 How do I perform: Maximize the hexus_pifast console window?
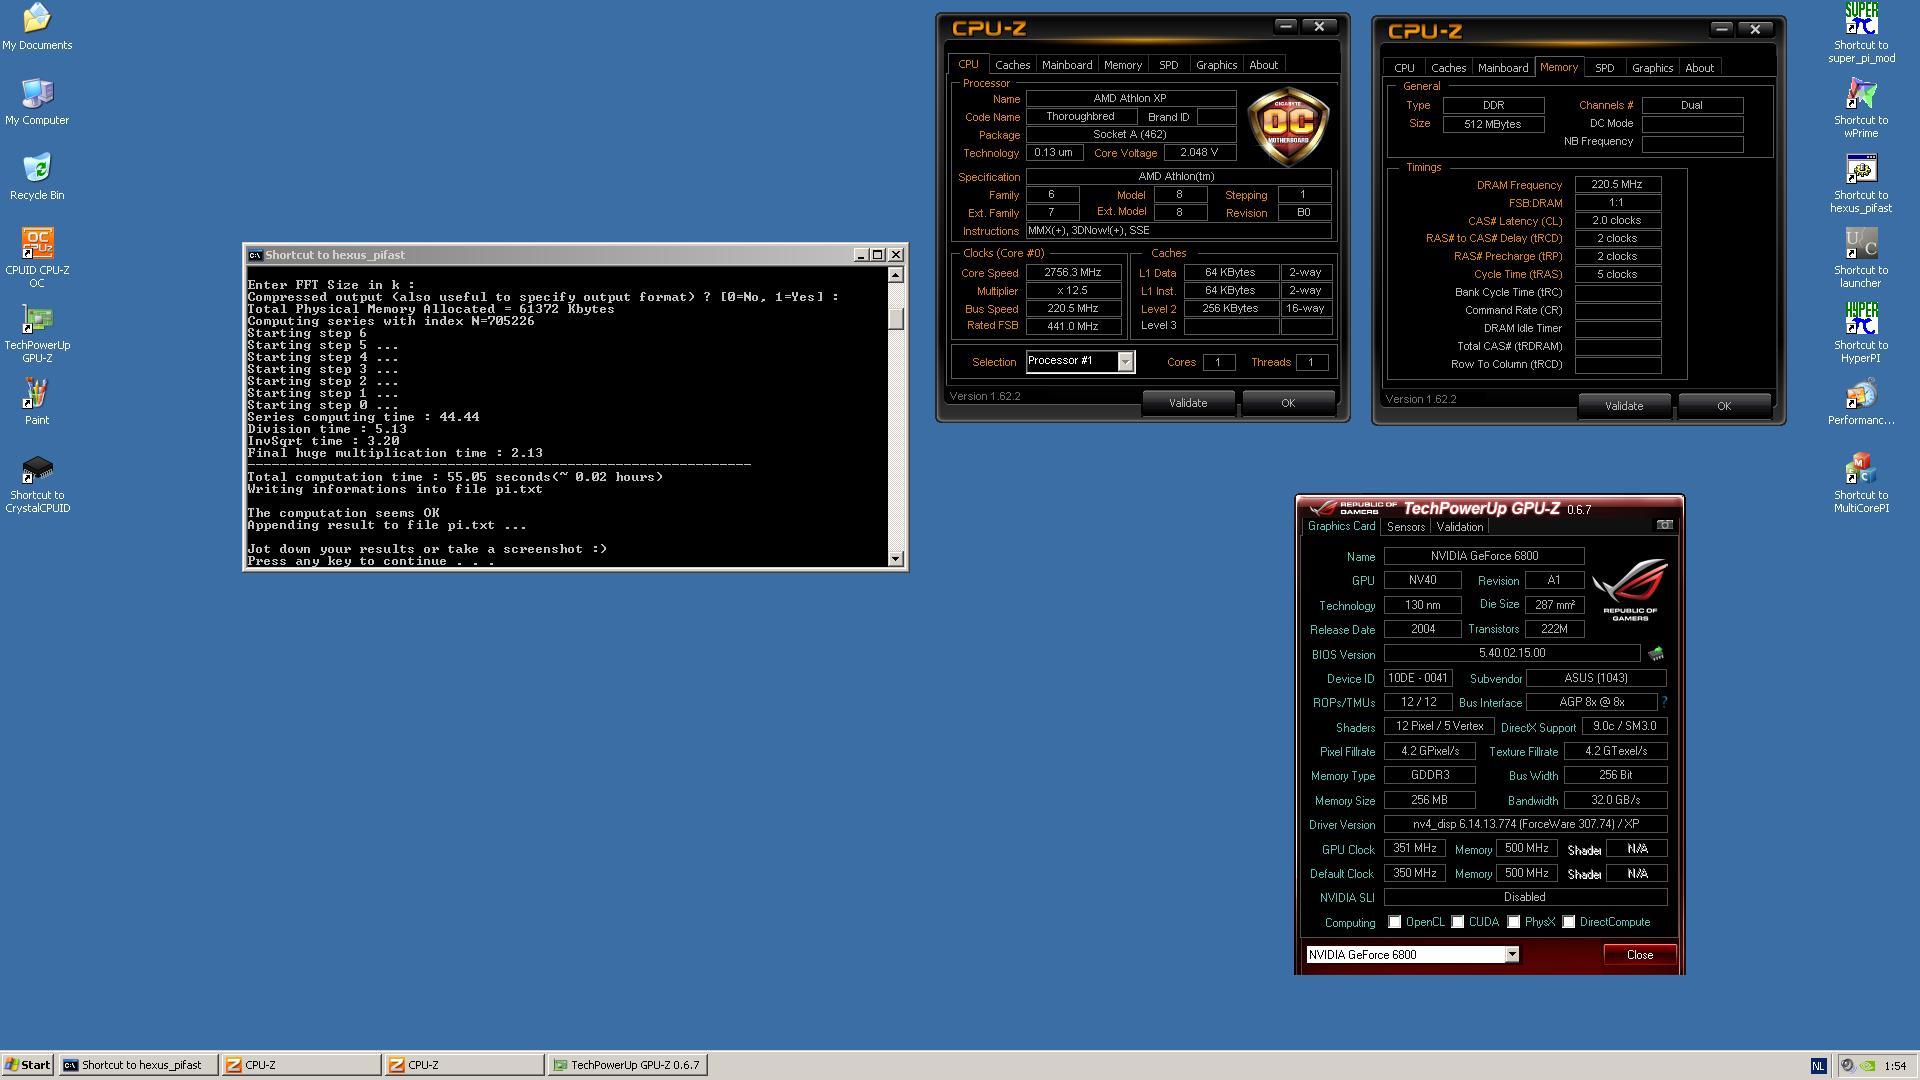click(877, 255)
